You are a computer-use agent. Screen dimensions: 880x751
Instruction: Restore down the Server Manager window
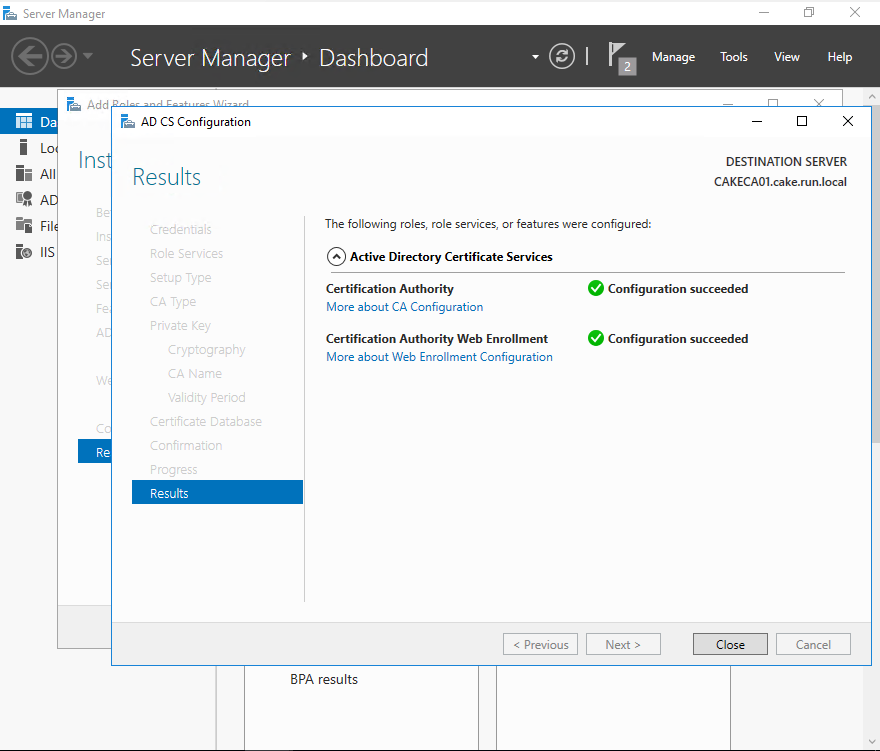(809, 12)
